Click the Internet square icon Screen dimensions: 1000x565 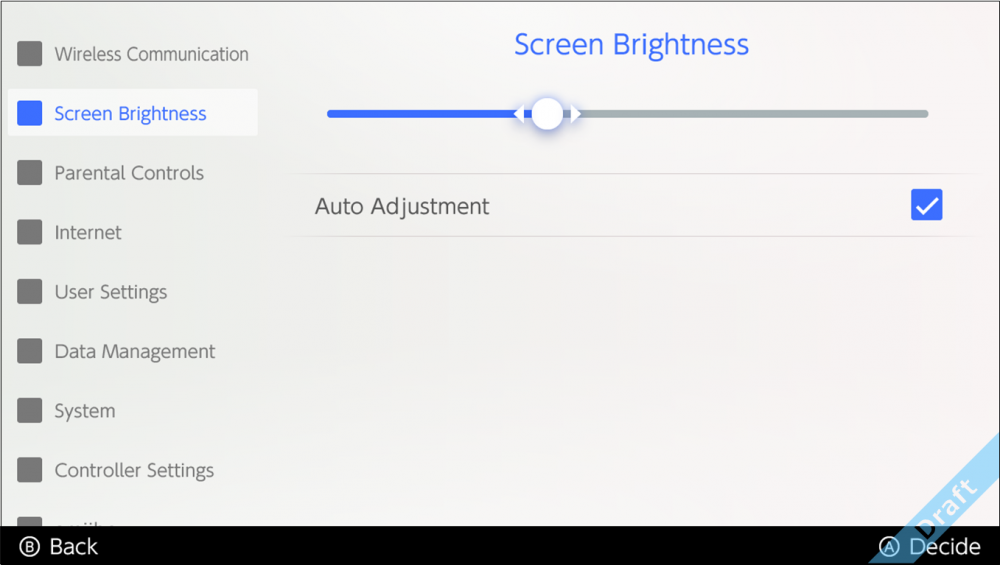point(30,232)
